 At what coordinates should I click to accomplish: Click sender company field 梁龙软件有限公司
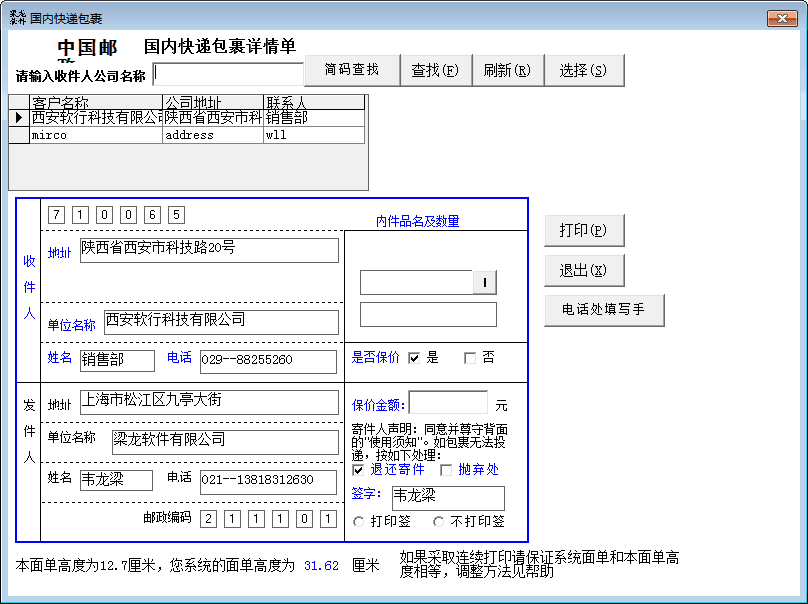(x=225, y=442)
